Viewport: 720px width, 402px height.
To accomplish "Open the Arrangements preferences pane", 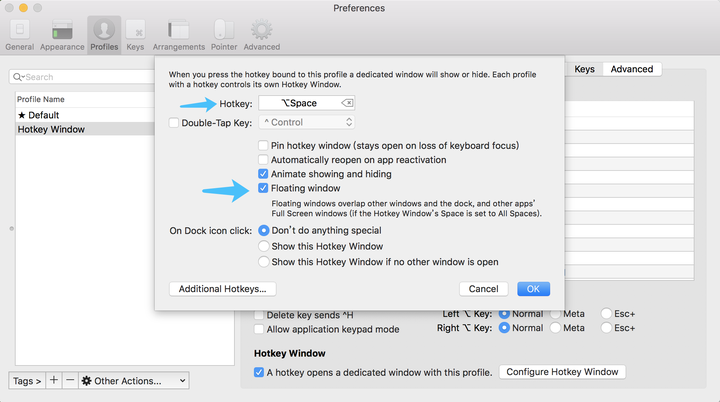I will [178, 33].
